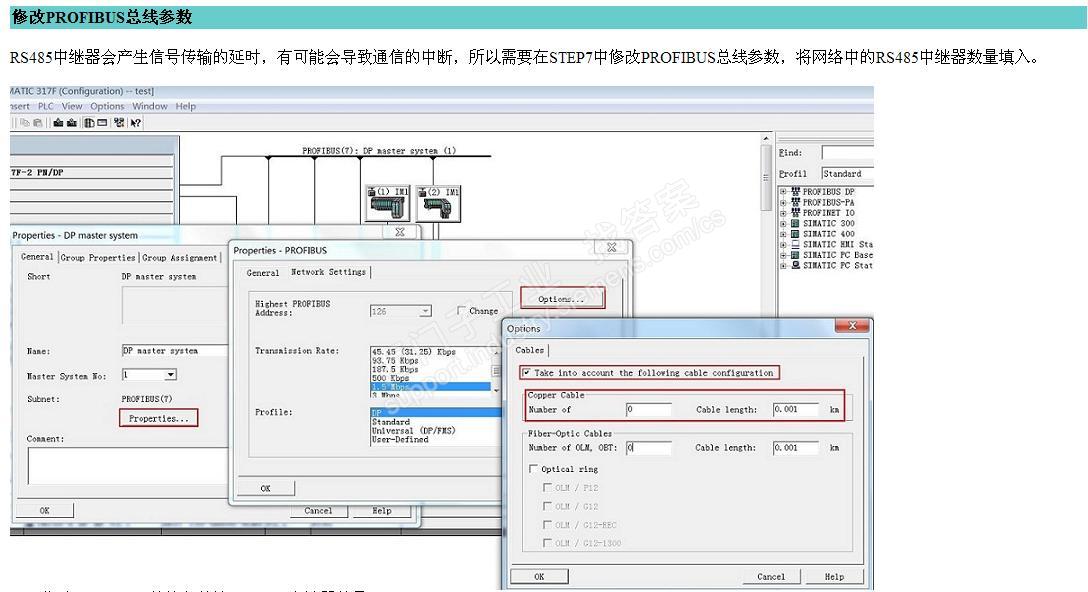Click Cancel in DP master system dialog
1088x592 pixels.
[318, 511]
